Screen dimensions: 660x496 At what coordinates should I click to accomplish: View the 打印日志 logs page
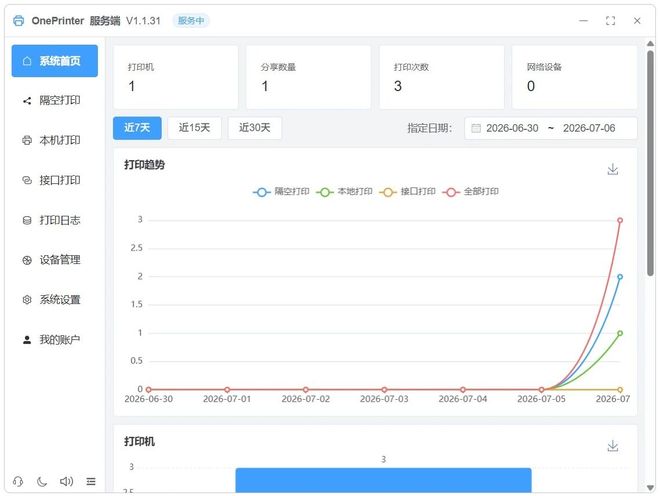[55, 220]
